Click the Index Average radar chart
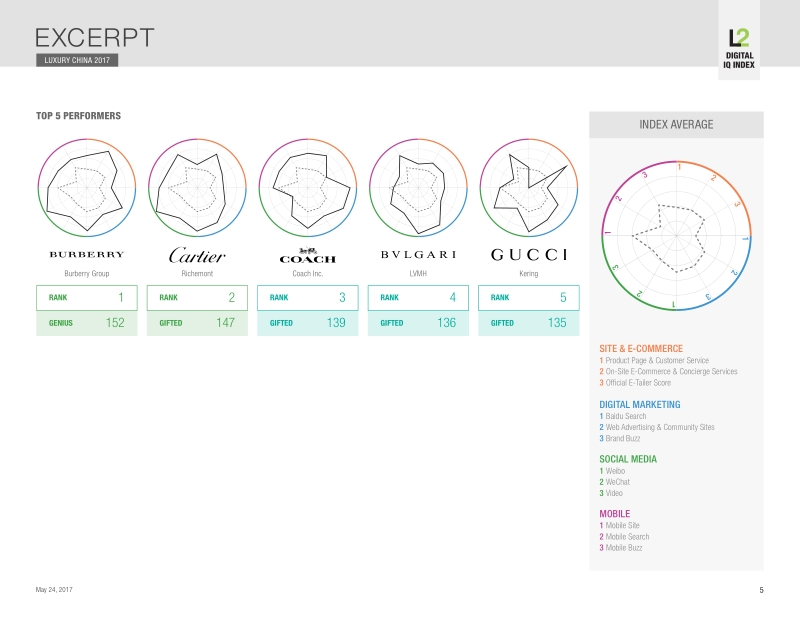 pyautogui.click(x=676, y=235)
